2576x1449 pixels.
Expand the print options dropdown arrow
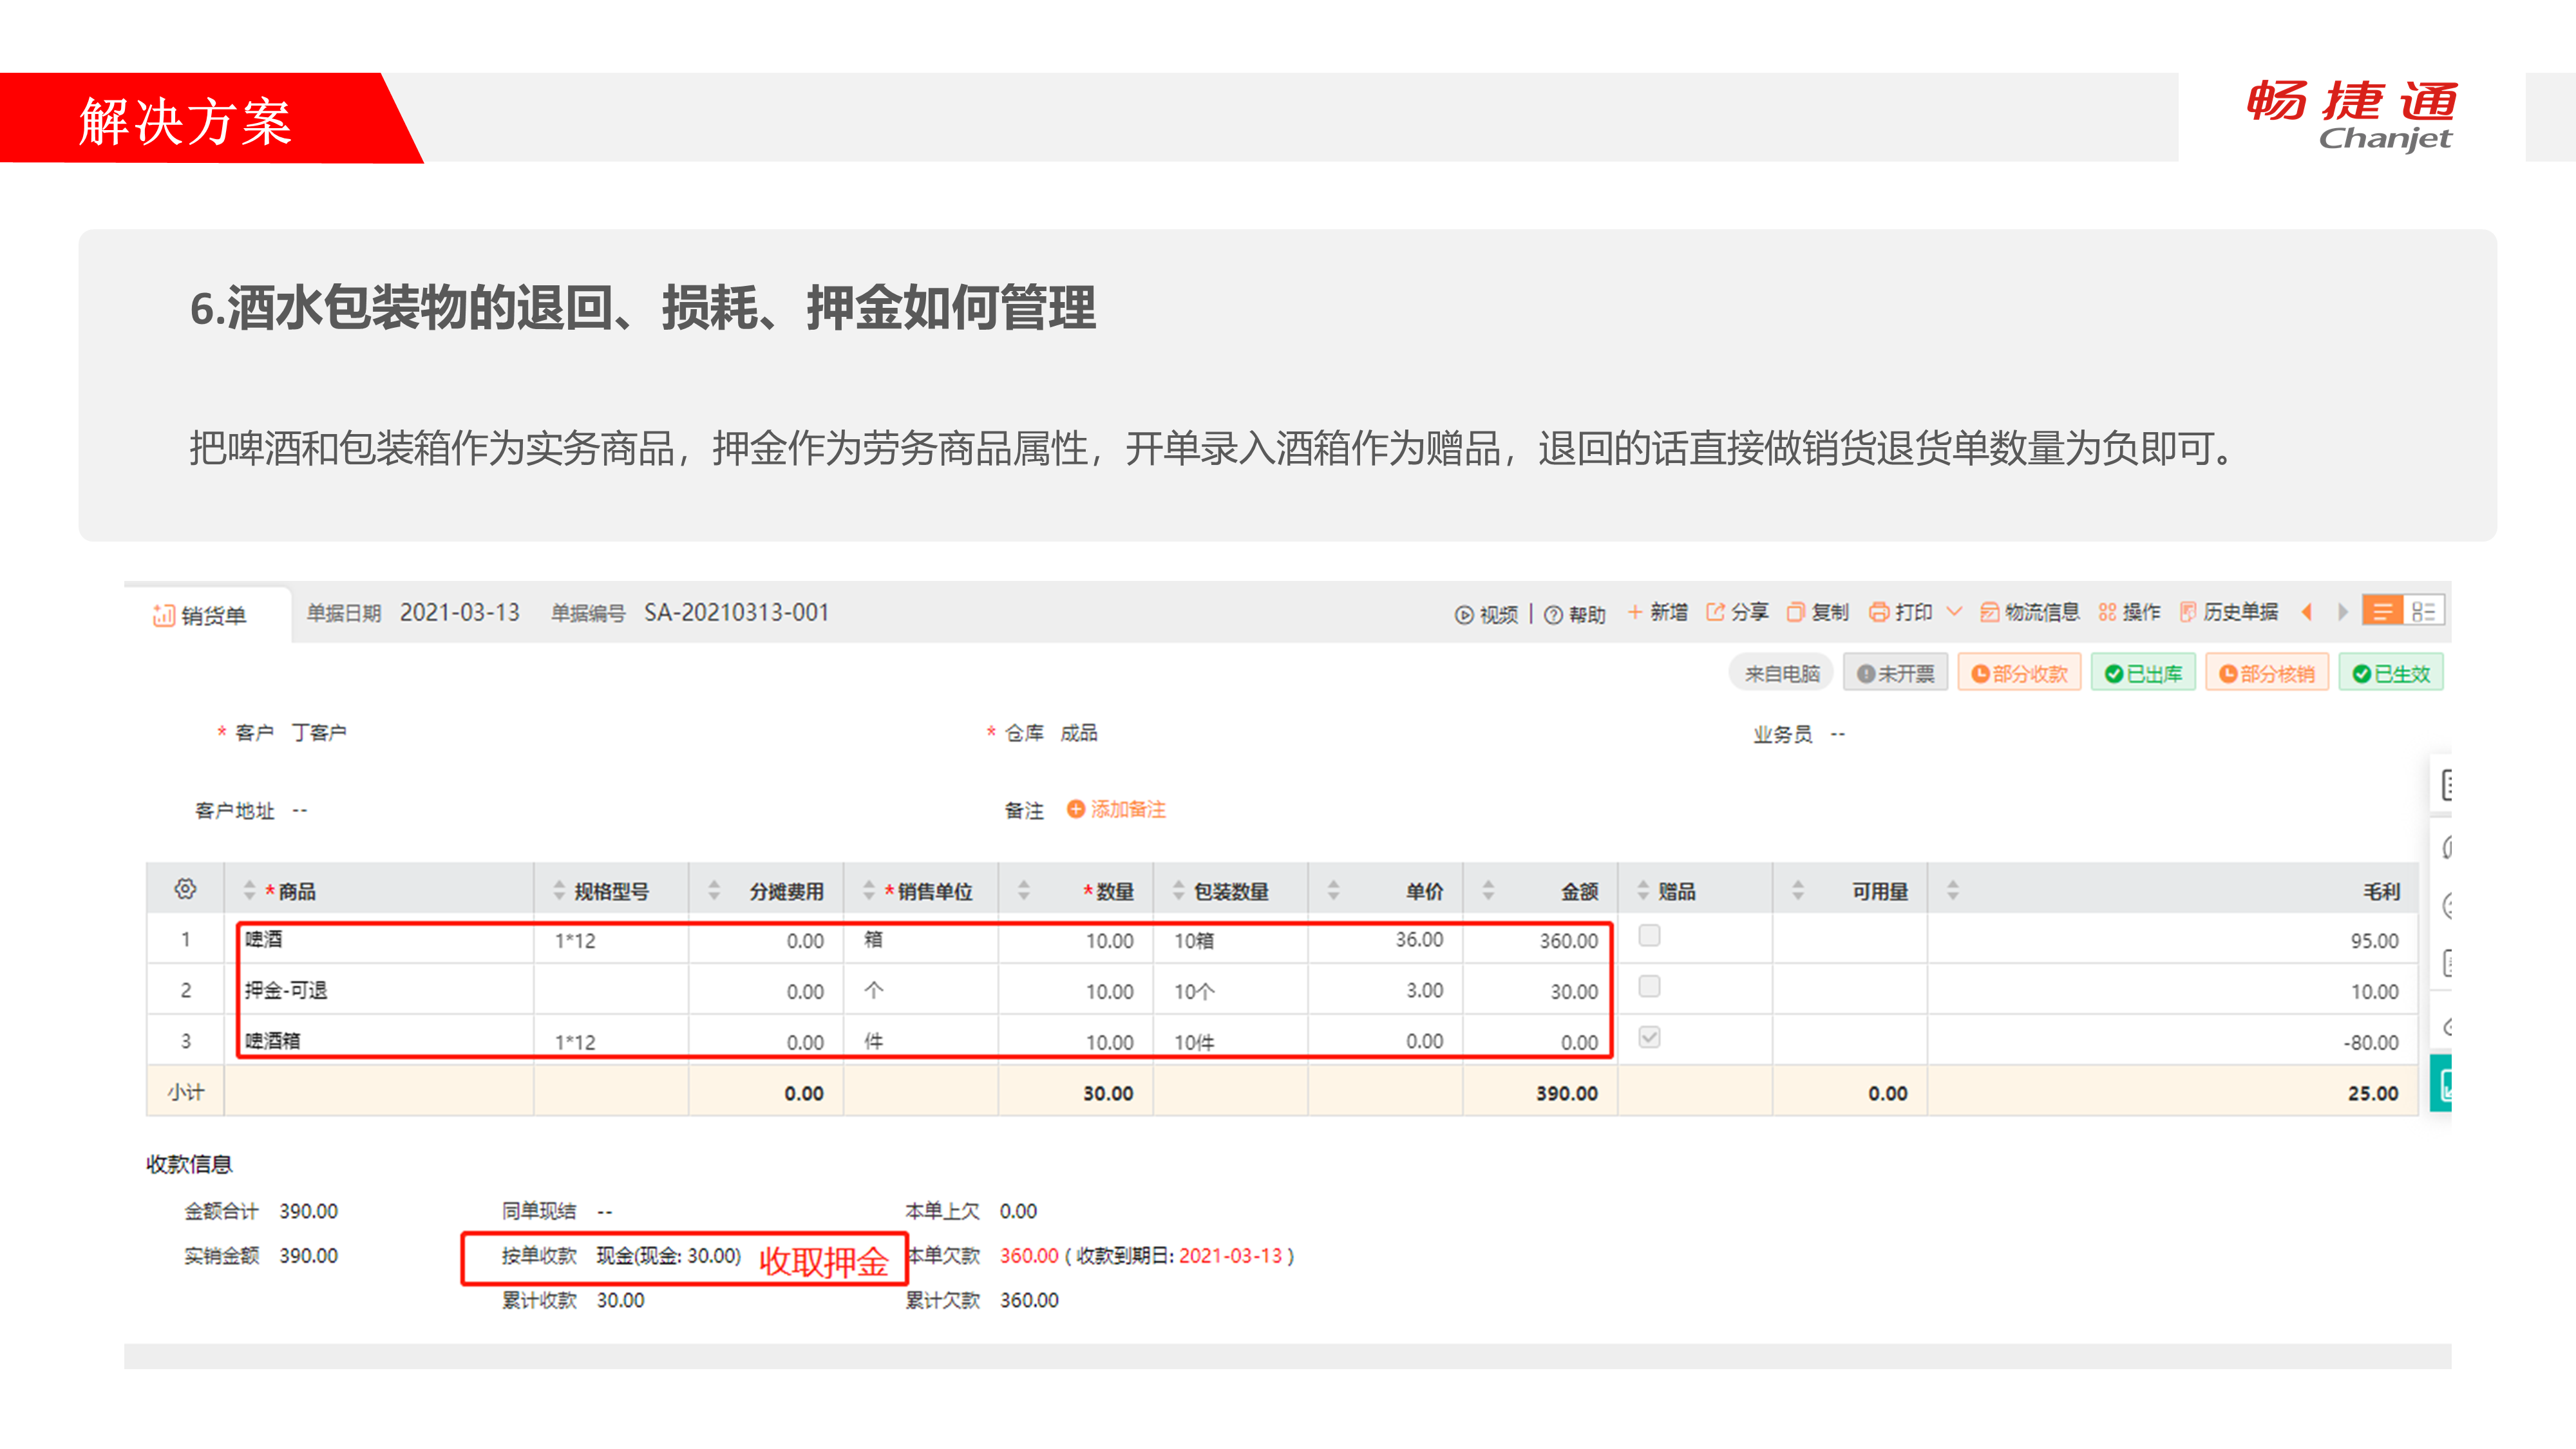click(x=1954, y=612)
